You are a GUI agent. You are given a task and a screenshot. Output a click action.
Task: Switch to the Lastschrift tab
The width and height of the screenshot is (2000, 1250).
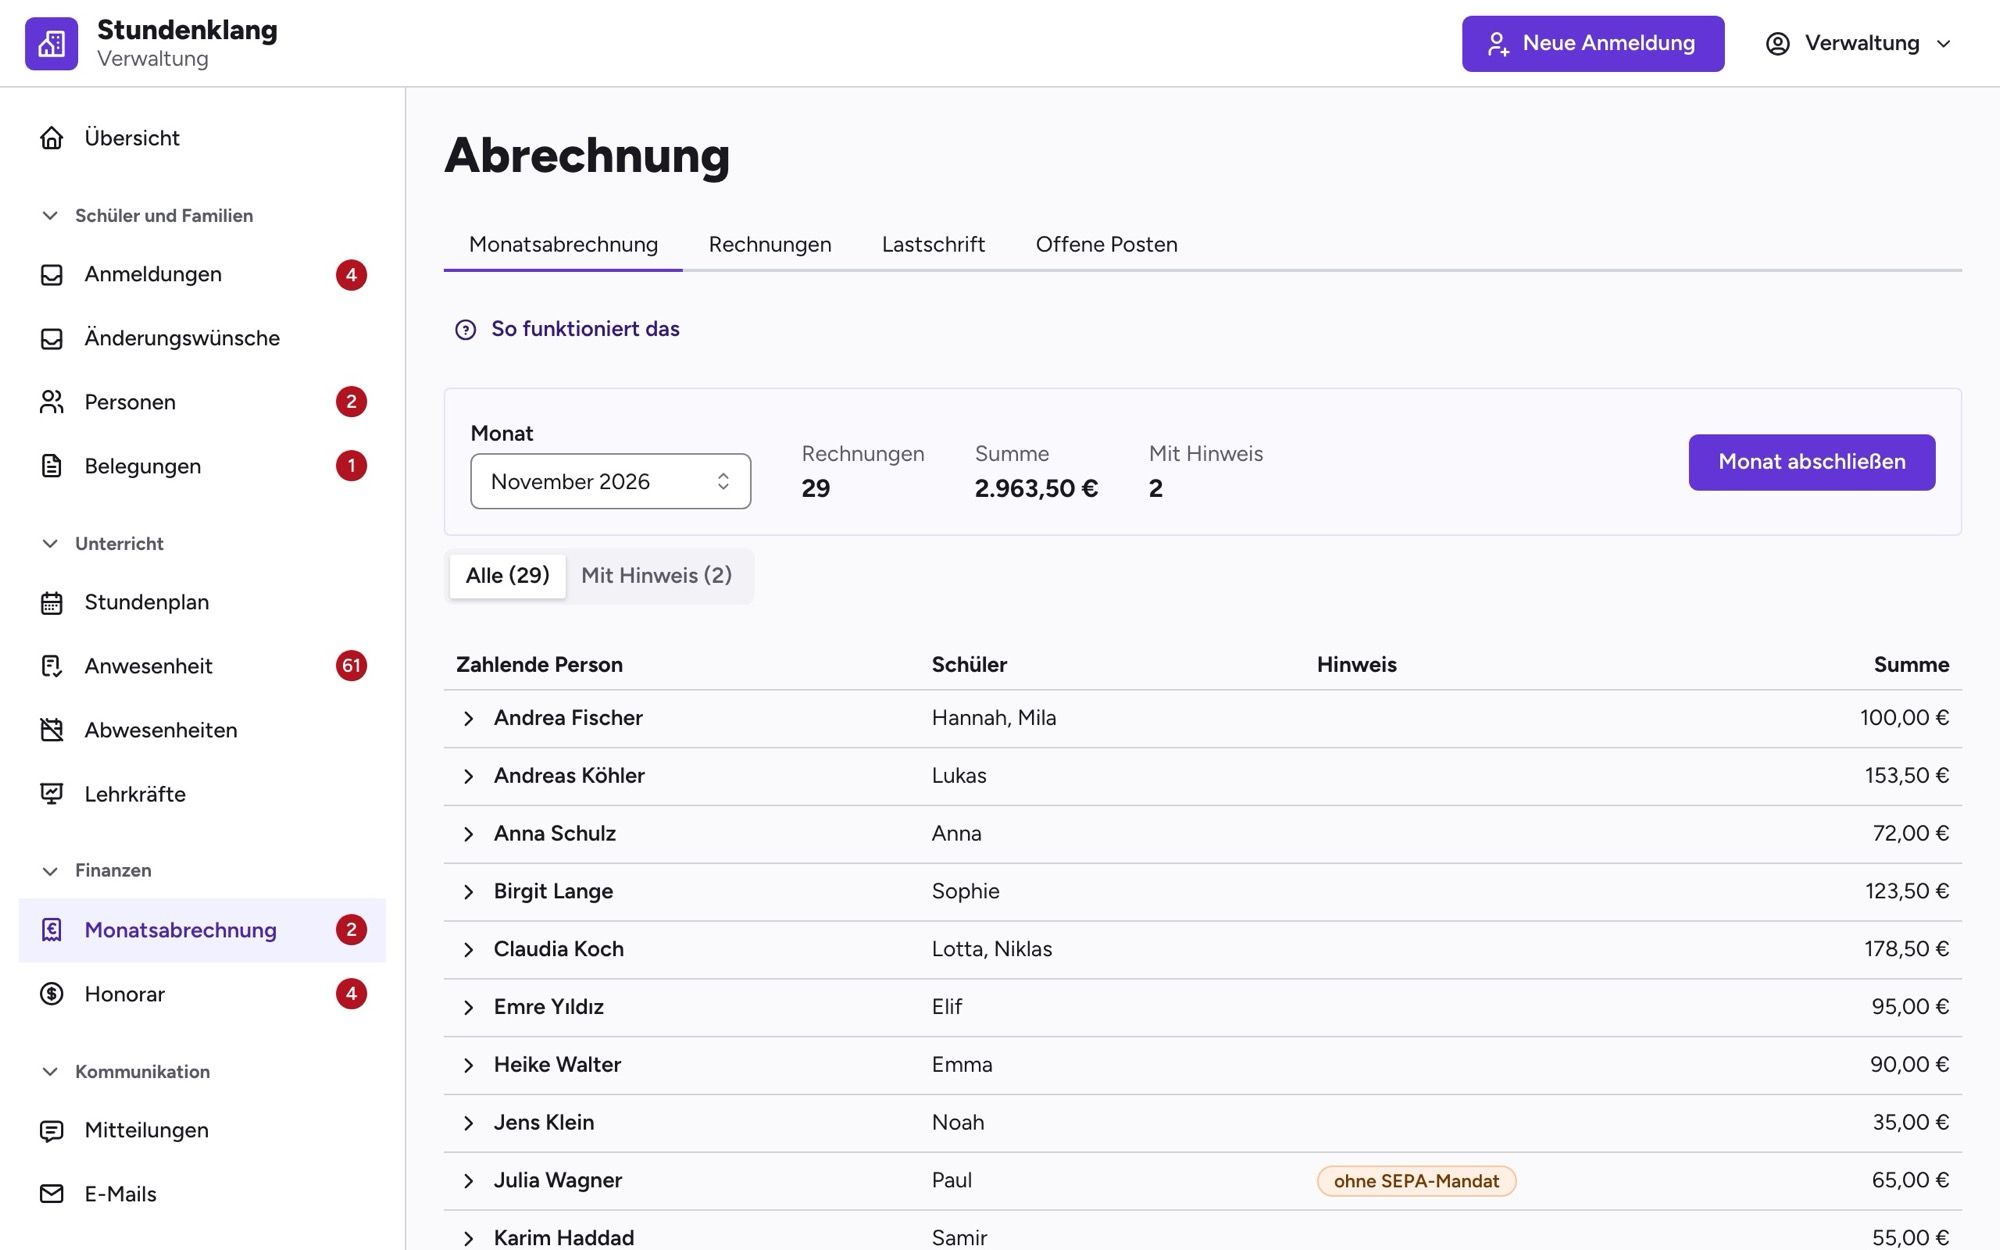tap(933, 244)
